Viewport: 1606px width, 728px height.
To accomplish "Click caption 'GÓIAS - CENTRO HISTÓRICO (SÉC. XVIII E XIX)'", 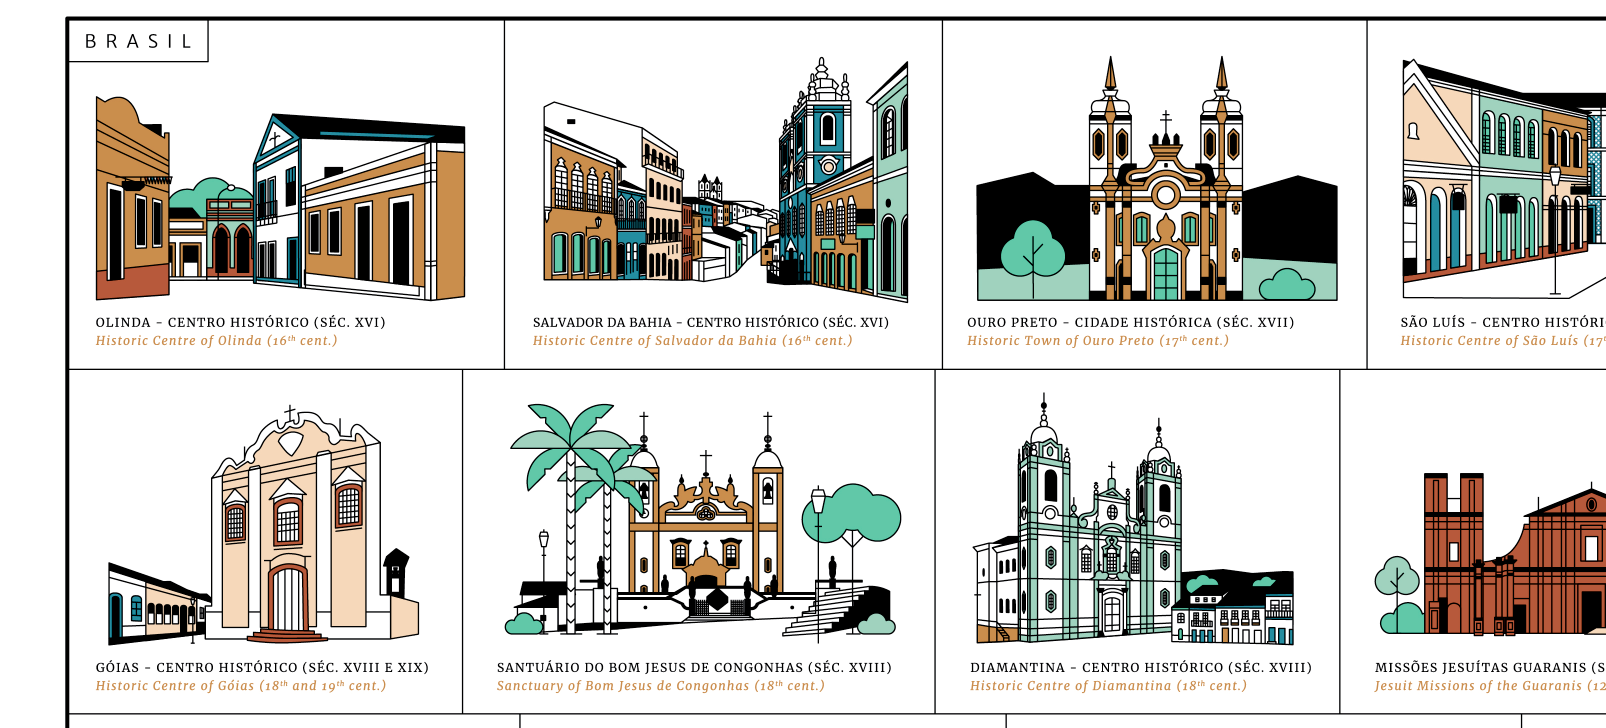I will pyautogui.click(x=262, y=667).
